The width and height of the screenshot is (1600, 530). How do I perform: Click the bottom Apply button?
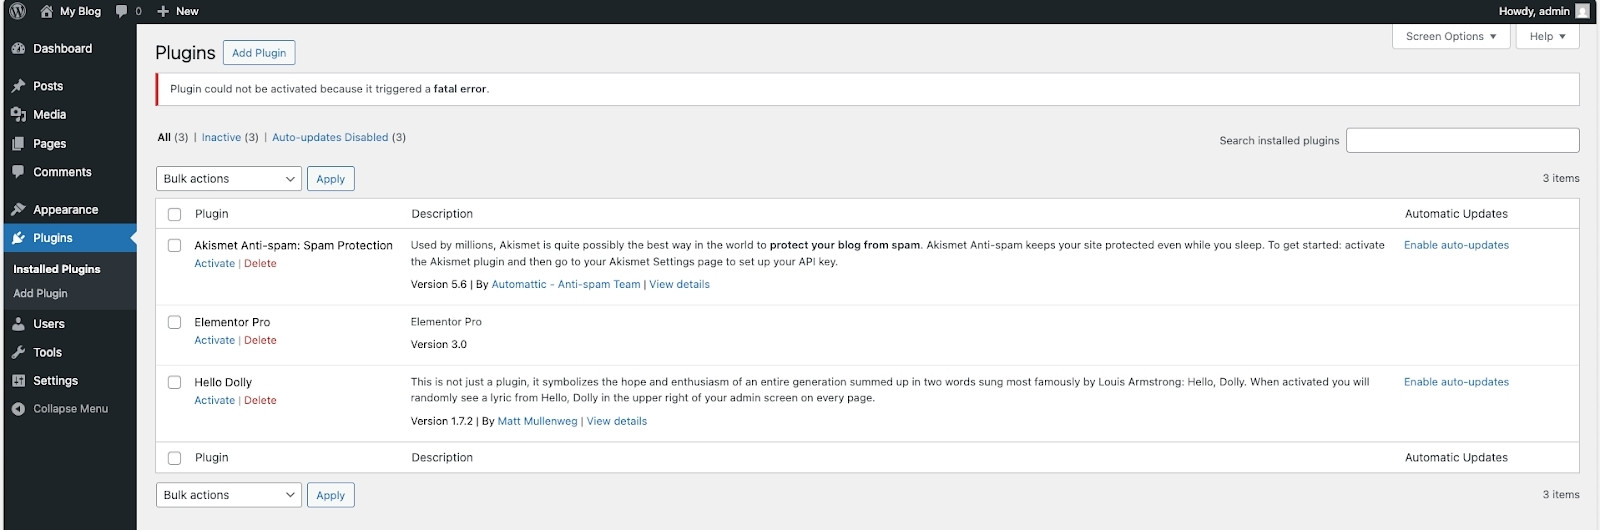(331, 495)
